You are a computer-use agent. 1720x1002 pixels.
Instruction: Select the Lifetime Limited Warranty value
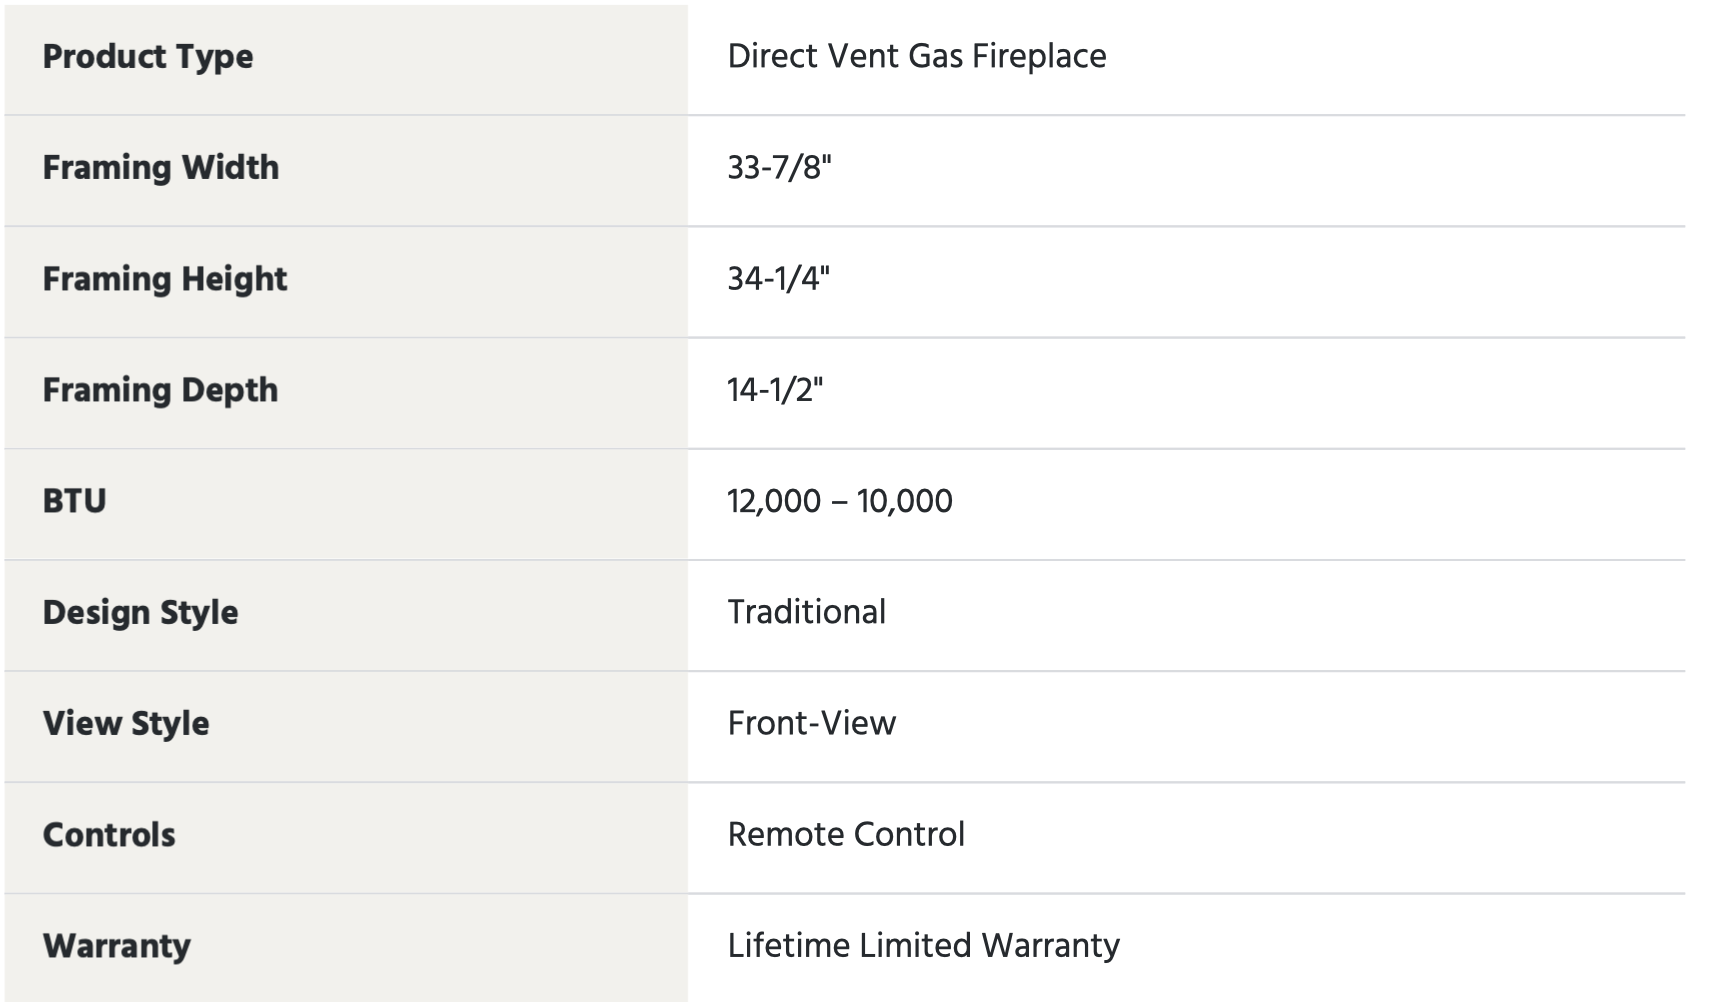click(x=924, y=945)
